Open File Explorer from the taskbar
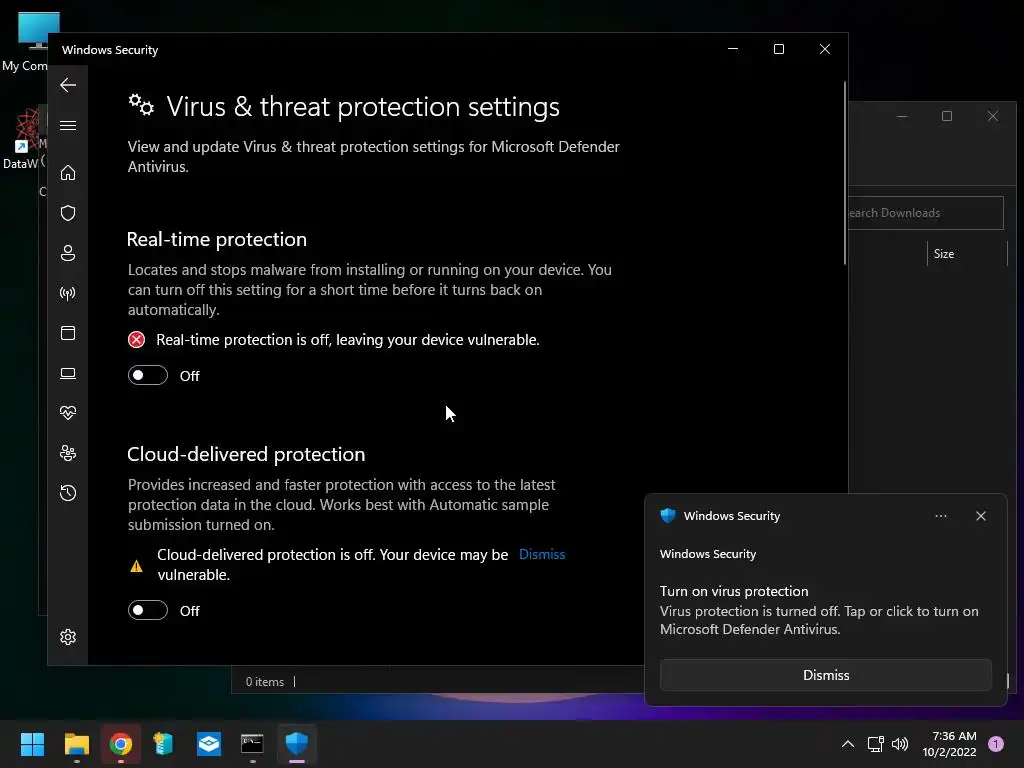The height and width of the screenshot is (768, 1024). [x=76, y=744]
